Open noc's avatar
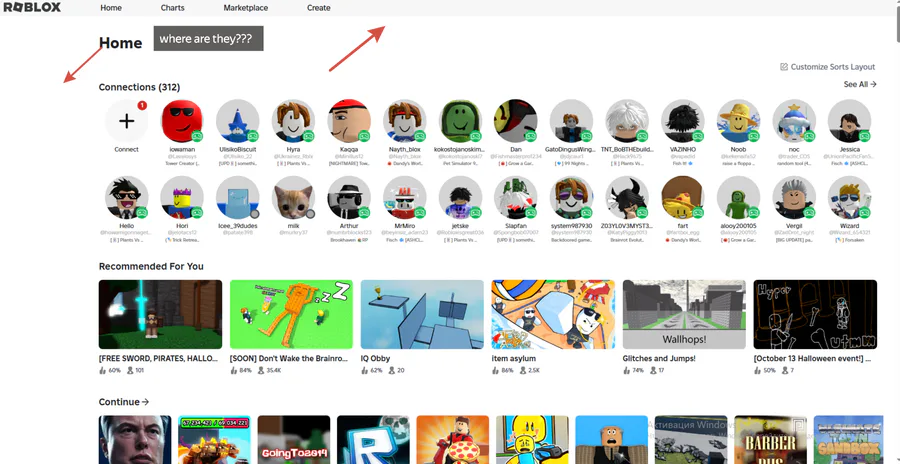Image resolution: width=900 pixels, height=464 pixels. (x=794, y=121)
